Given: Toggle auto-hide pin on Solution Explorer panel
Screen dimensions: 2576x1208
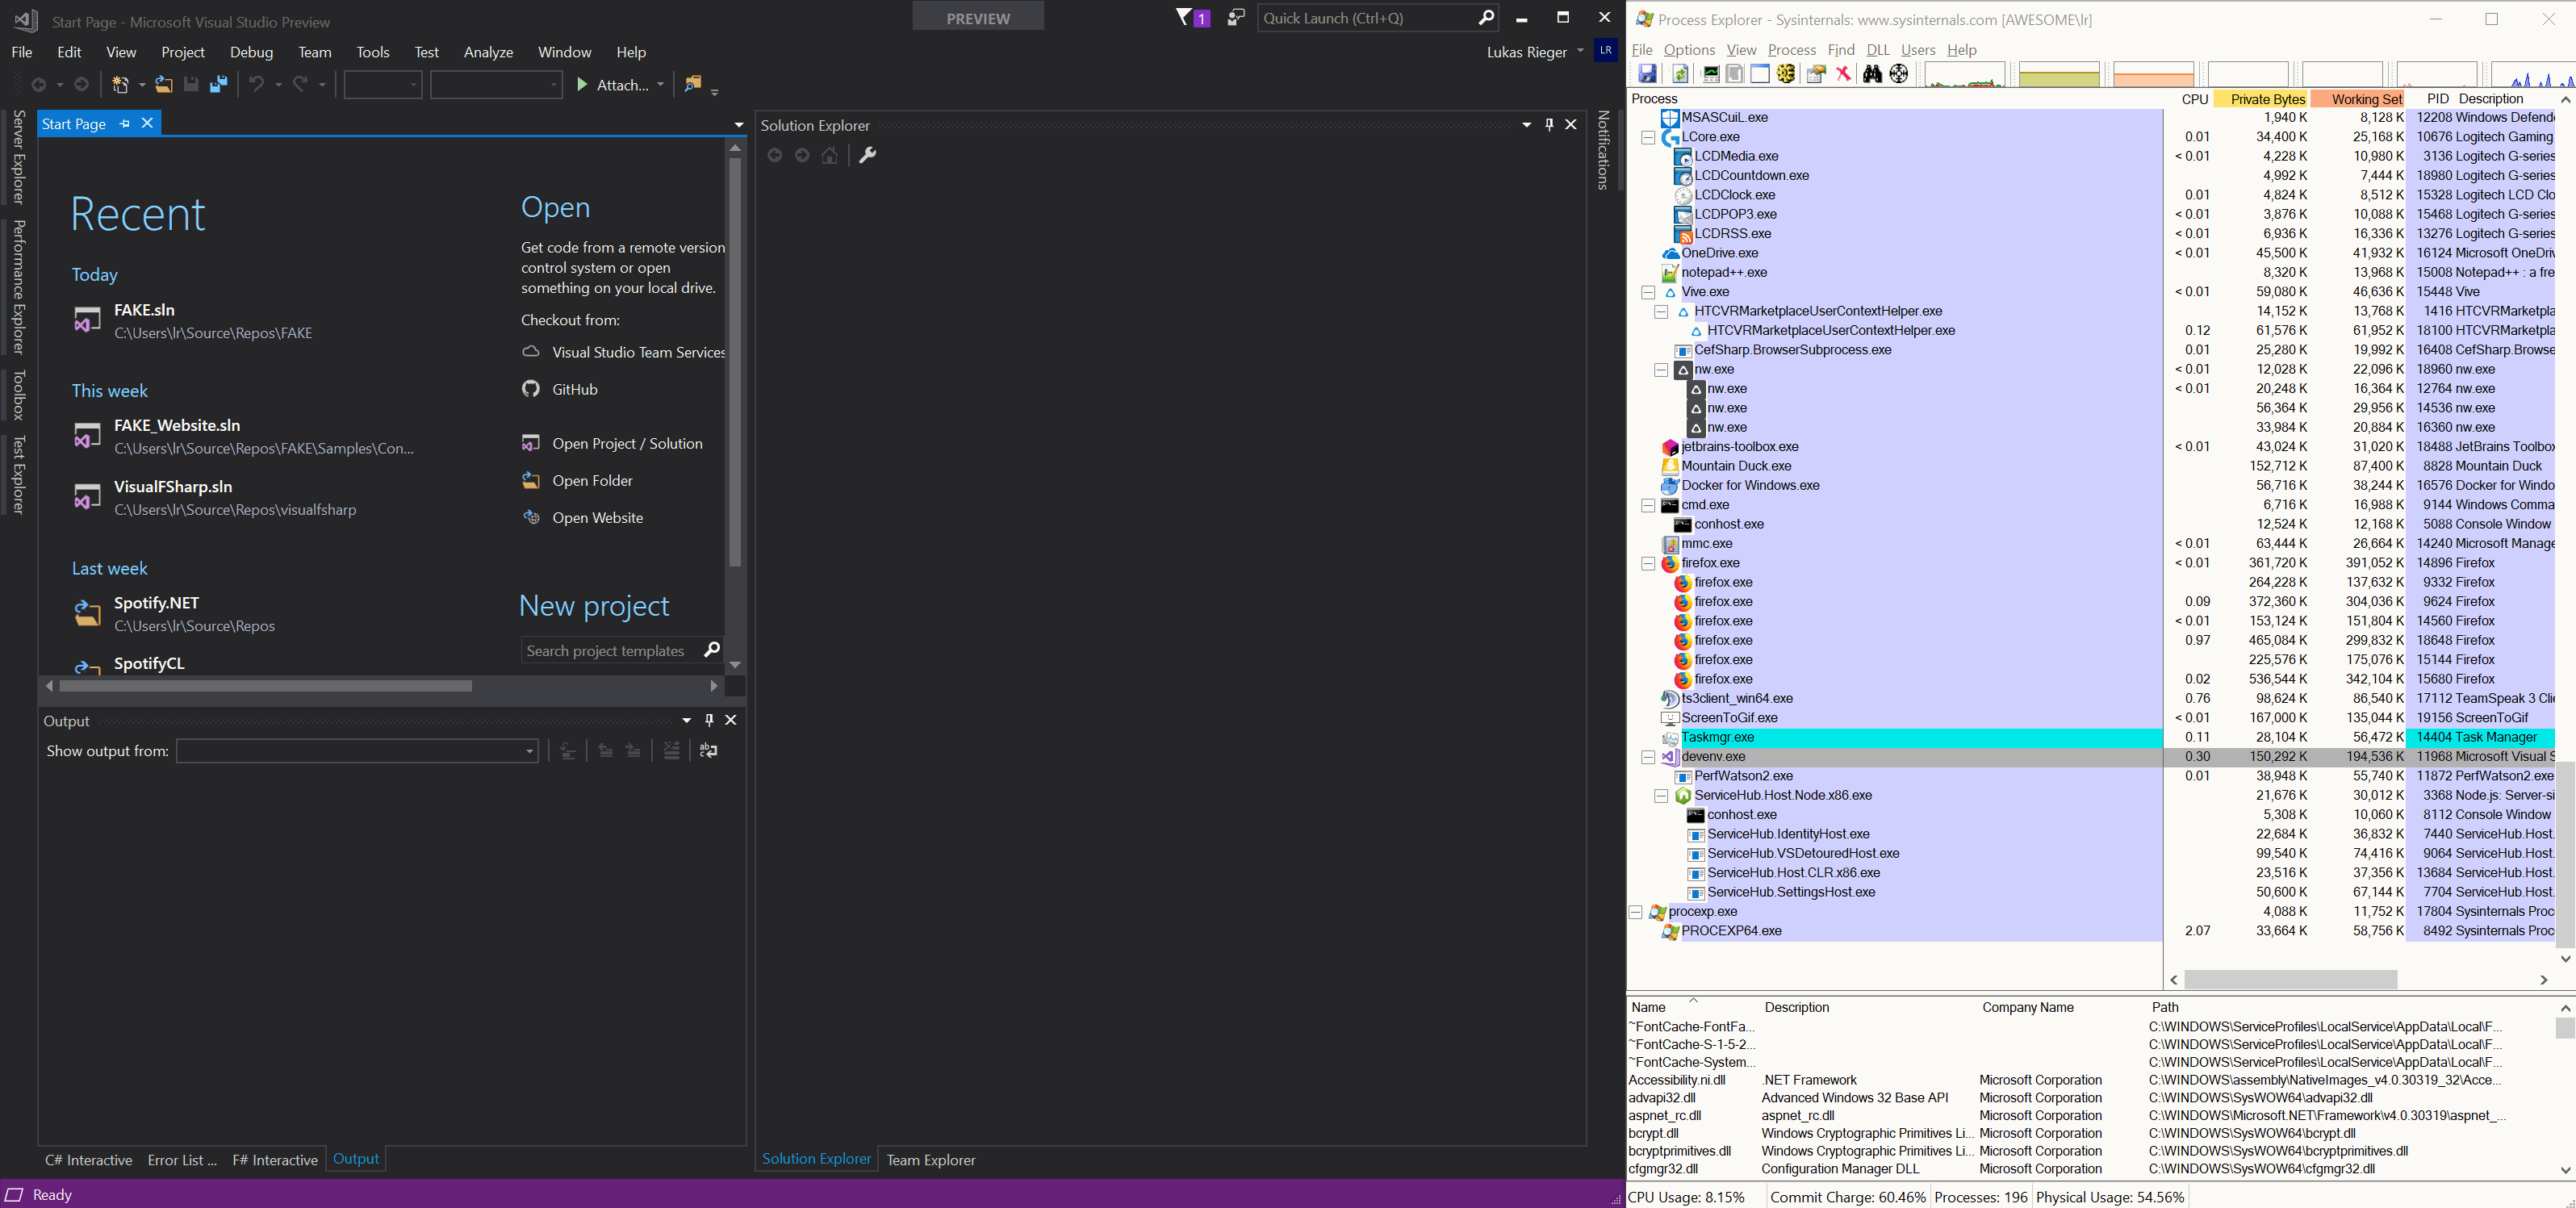Looking at the screenshot, I should pos(1549,125).
